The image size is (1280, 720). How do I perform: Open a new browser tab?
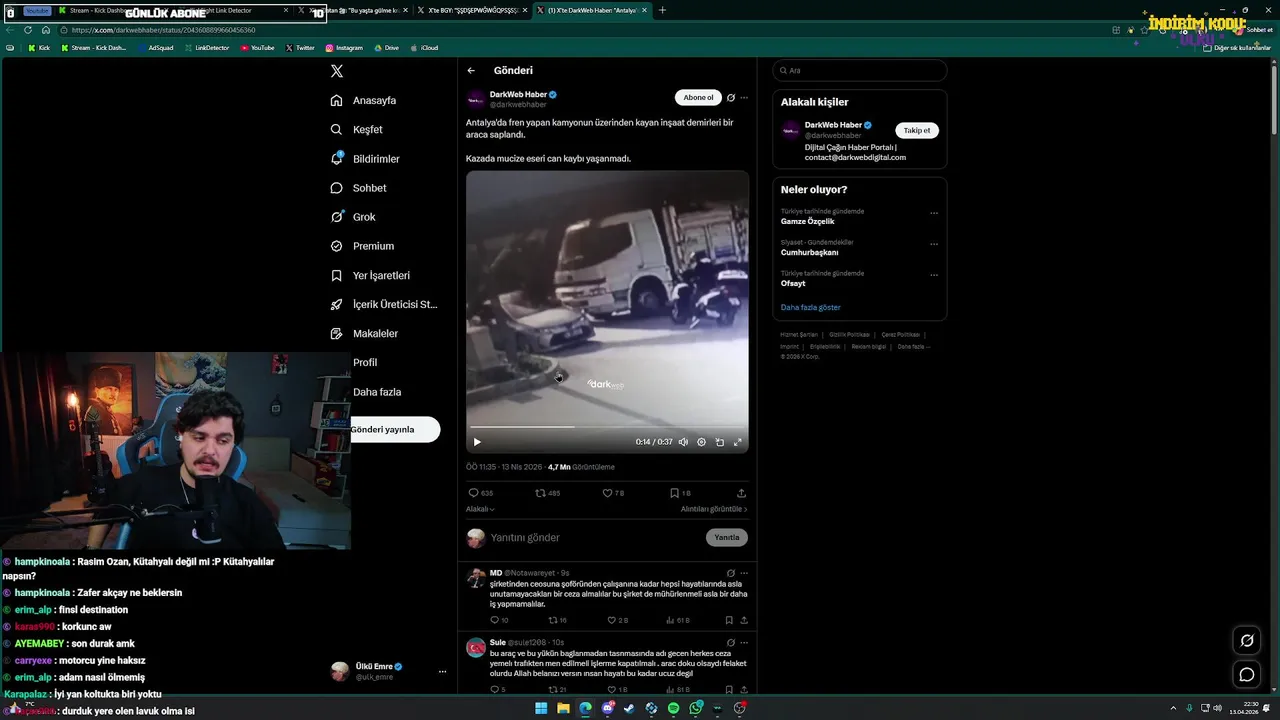pos(662,10)
